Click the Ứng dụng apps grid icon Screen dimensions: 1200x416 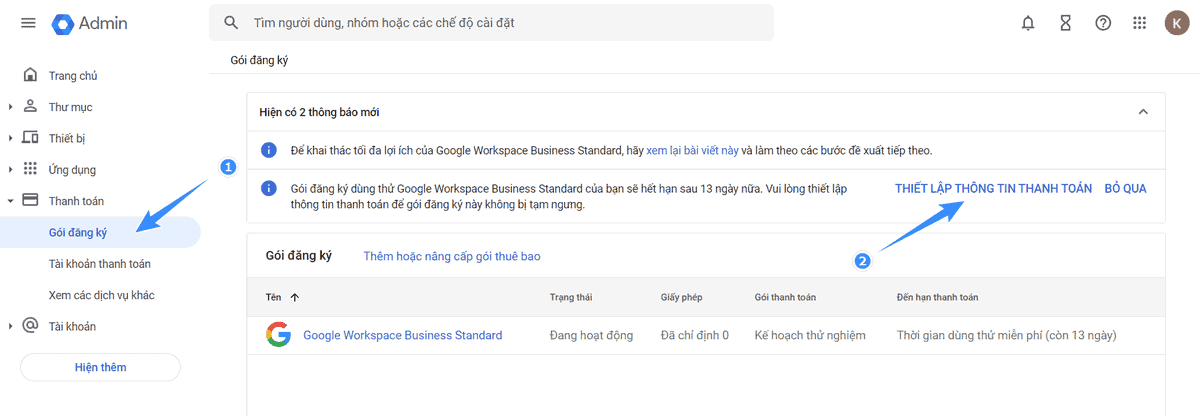pyautogui.click(x=30, y=169)
